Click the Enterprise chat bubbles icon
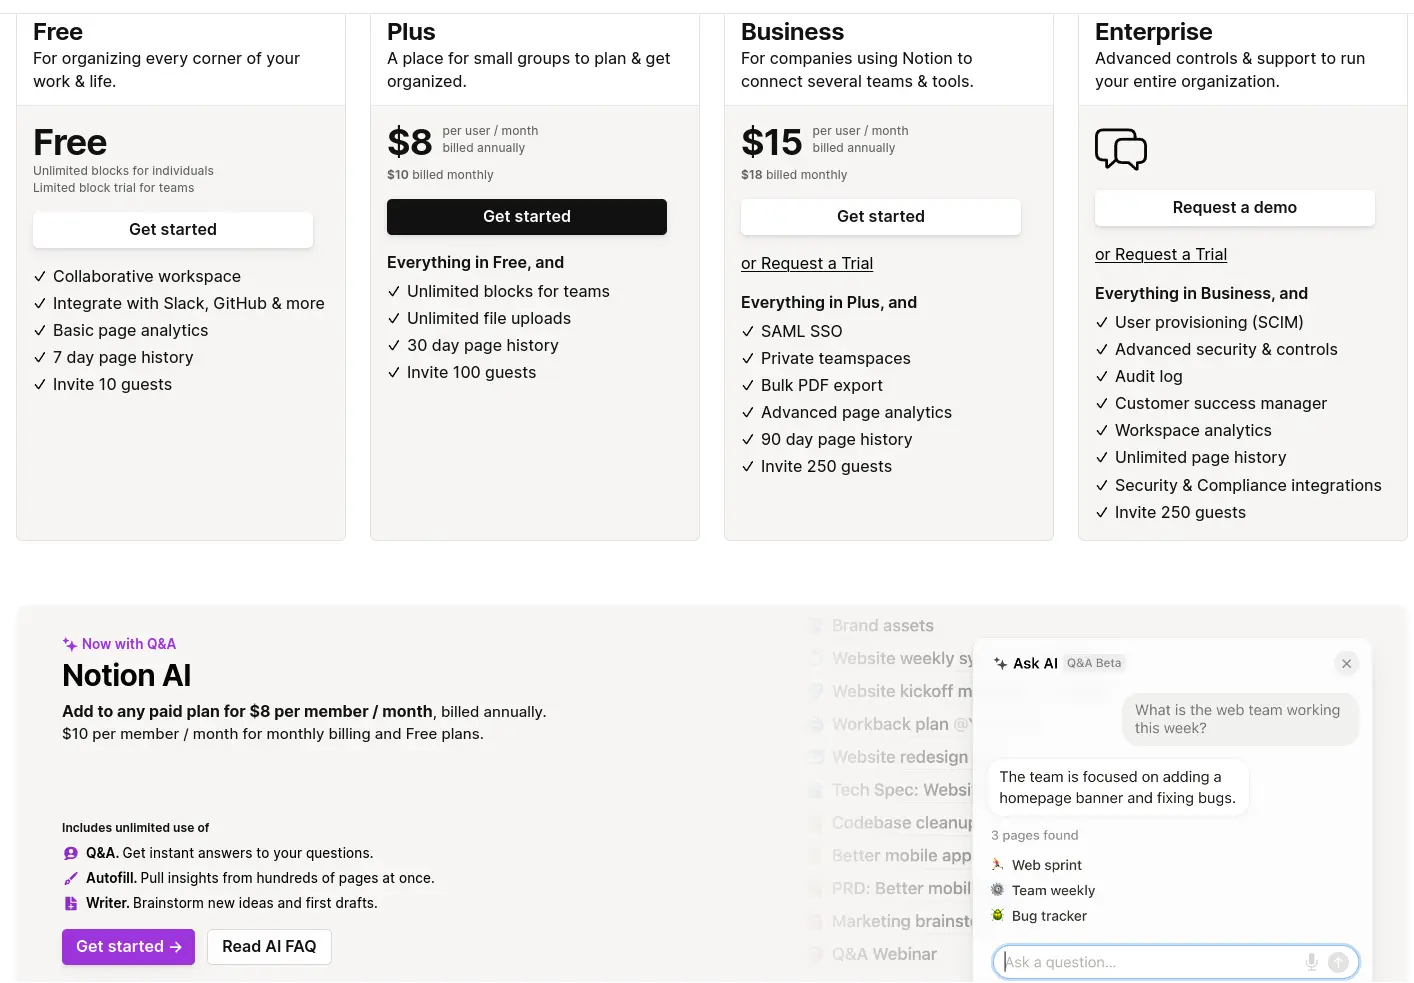Viewport: 1414px width, 983px height. point(1121,149)
